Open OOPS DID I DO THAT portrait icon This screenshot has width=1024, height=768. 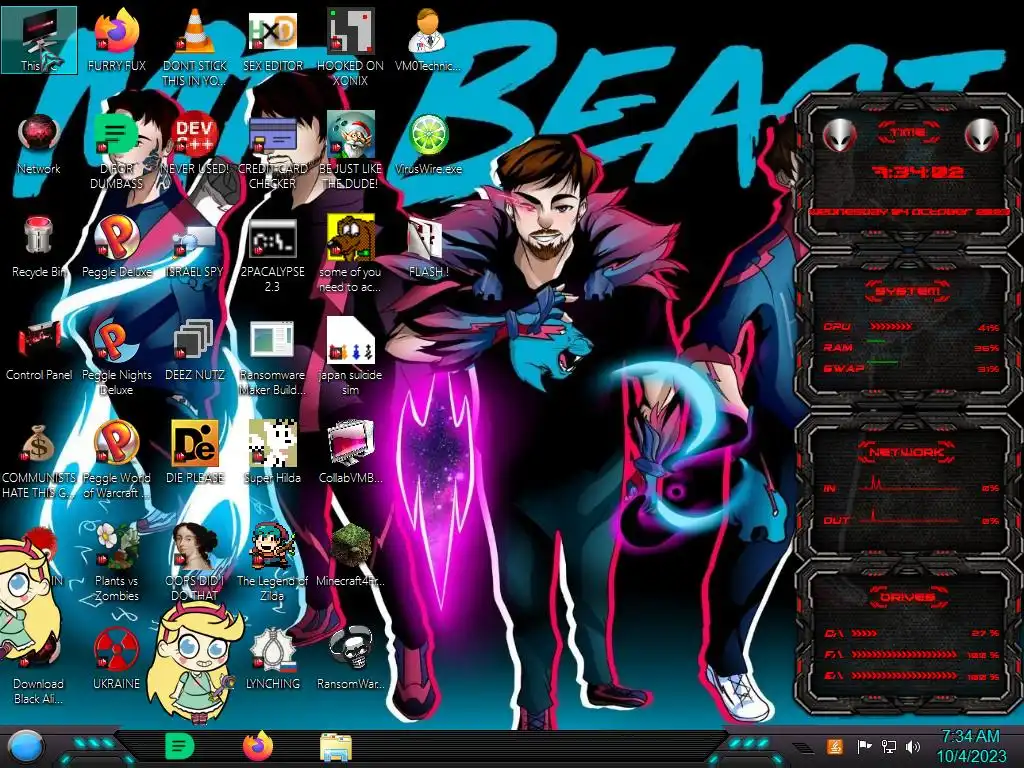click(x=195, y=563)
